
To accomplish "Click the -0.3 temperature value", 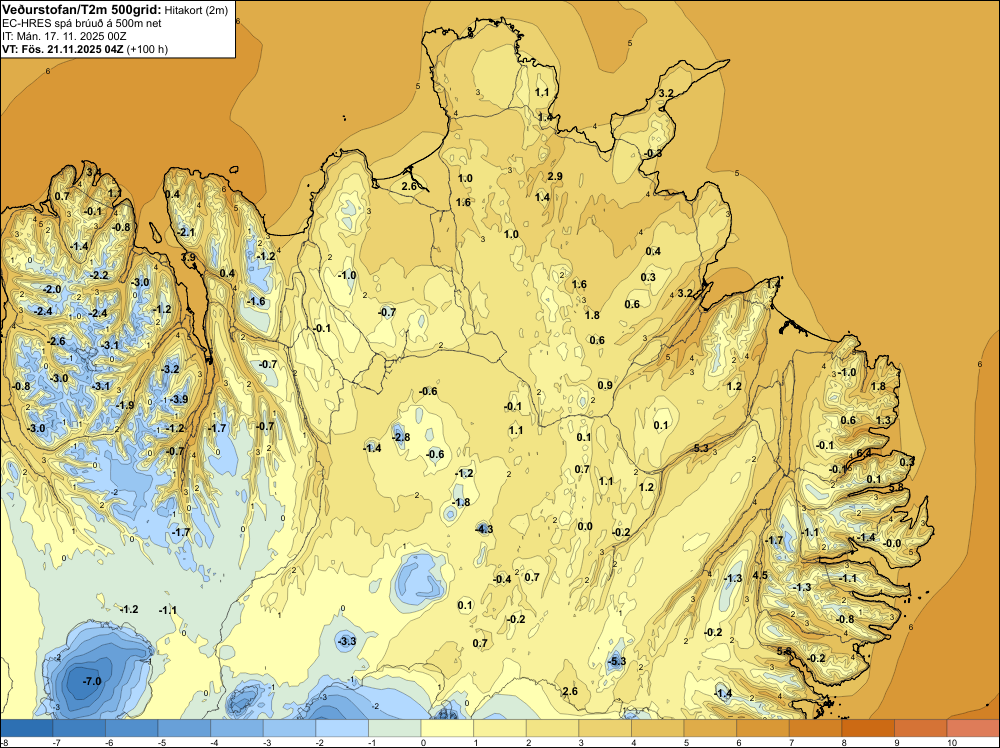I will [x=652, y=153].
